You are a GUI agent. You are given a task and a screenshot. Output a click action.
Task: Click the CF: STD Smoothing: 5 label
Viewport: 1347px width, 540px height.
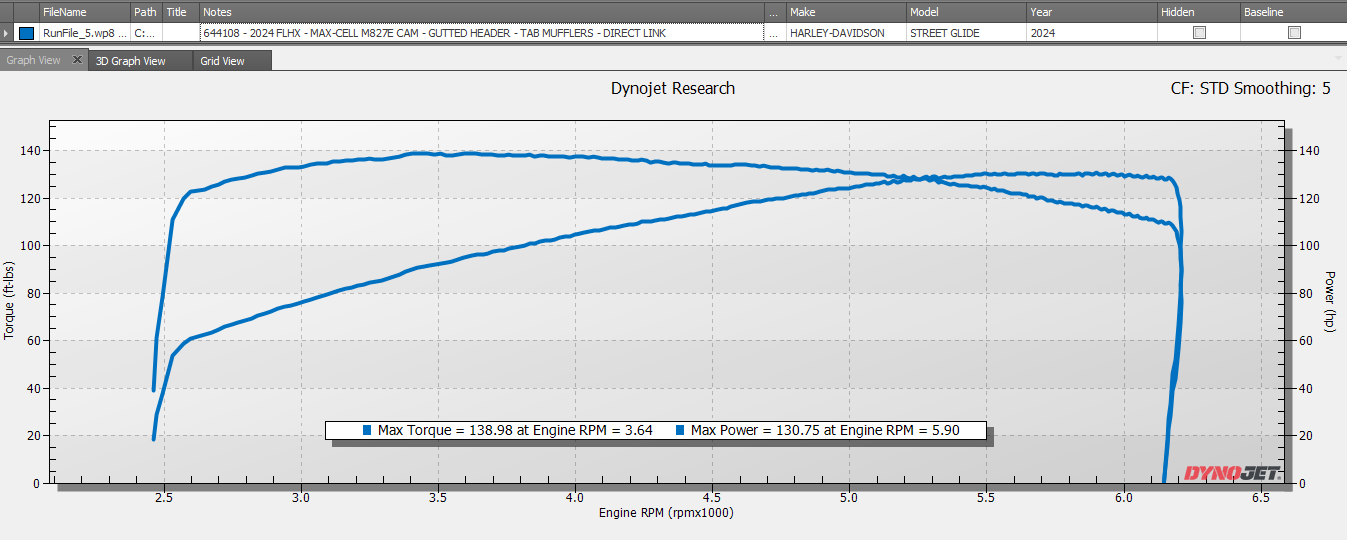pyautogui.click(x=1250, y=88)
